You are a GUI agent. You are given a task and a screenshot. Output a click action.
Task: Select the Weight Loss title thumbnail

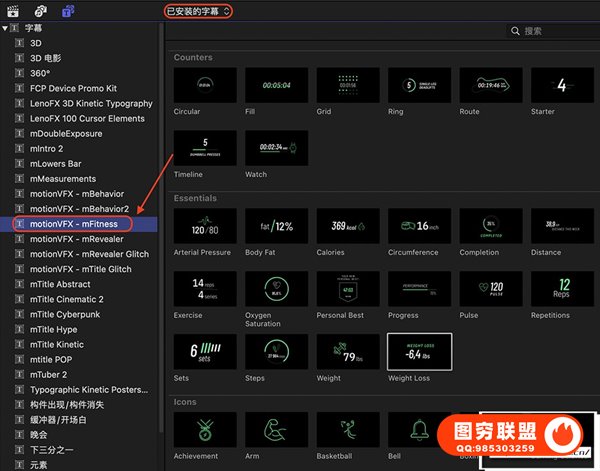(419, 352)
